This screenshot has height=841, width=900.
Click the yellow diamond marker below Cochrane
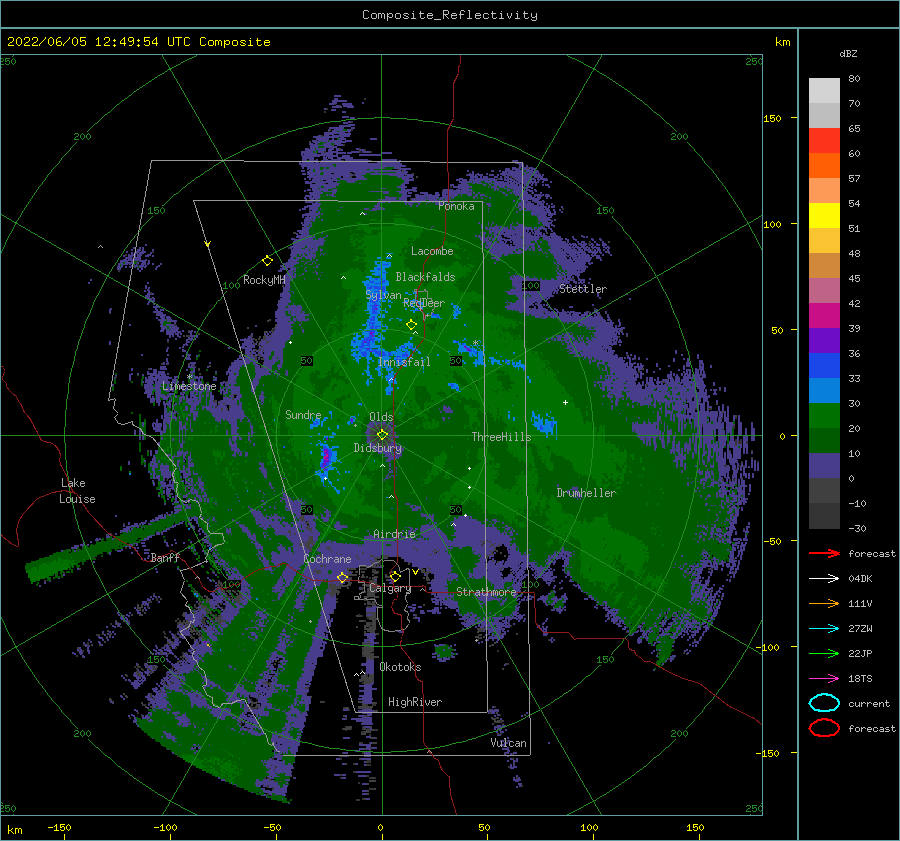(x=343, y=577)
